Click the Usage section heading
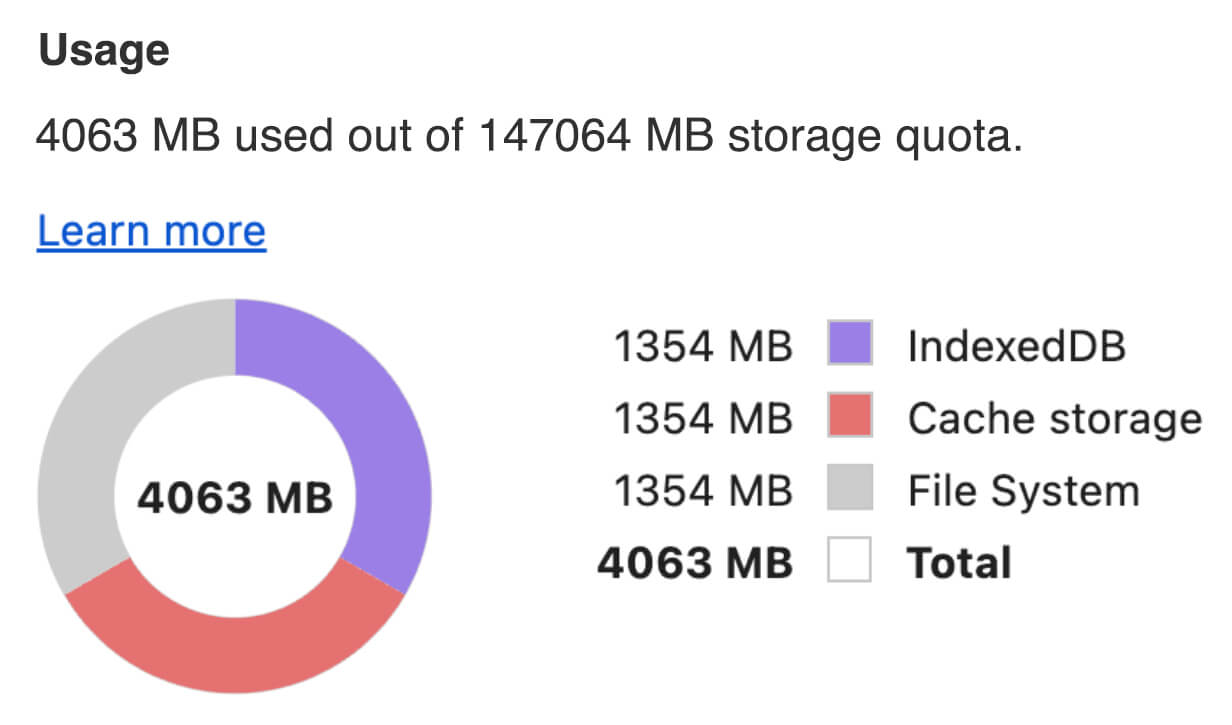 coord(103,51)
